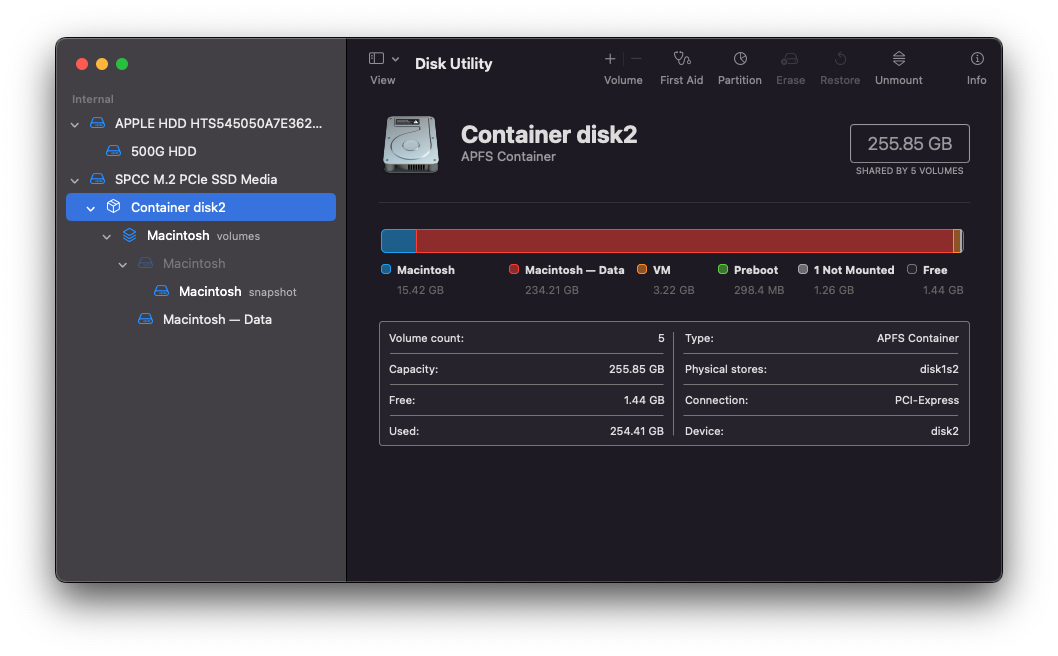Click the First Aid stethoscope icon
1058x656 pixels.
pos(682,59)
